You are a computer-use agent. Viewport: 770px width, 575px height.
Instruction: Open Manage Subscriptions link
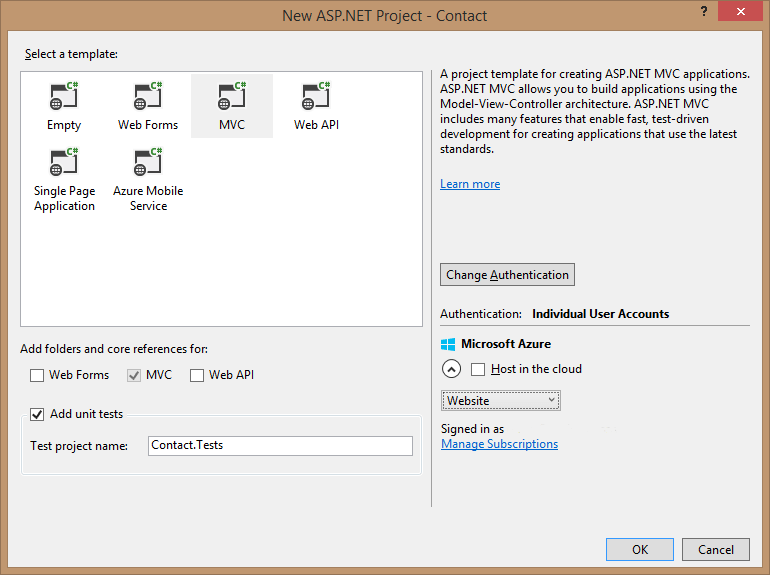(x=499, y=444)
